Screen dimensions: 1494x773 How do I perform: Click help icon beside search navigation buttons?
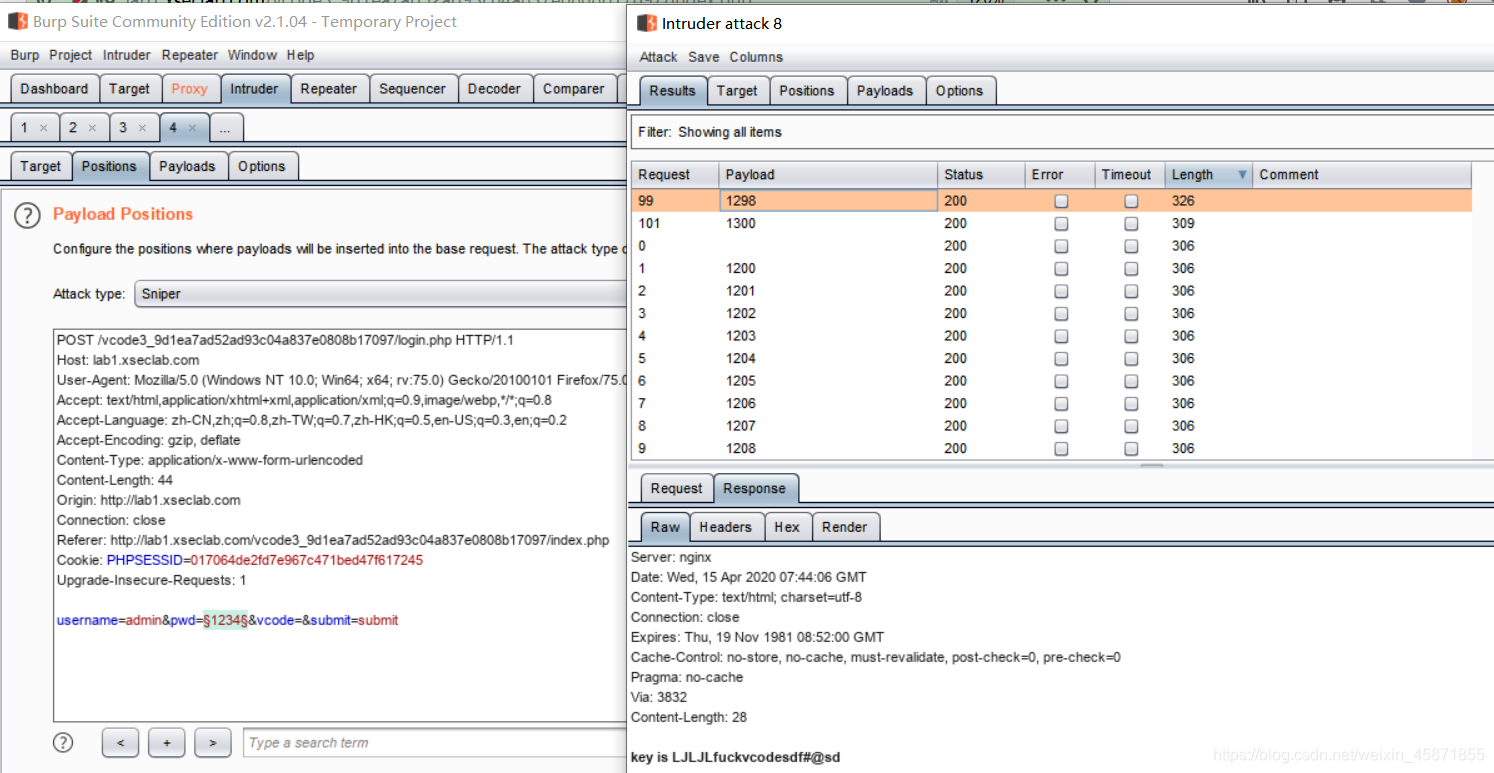pyautogui.click(x=63, y=742)
